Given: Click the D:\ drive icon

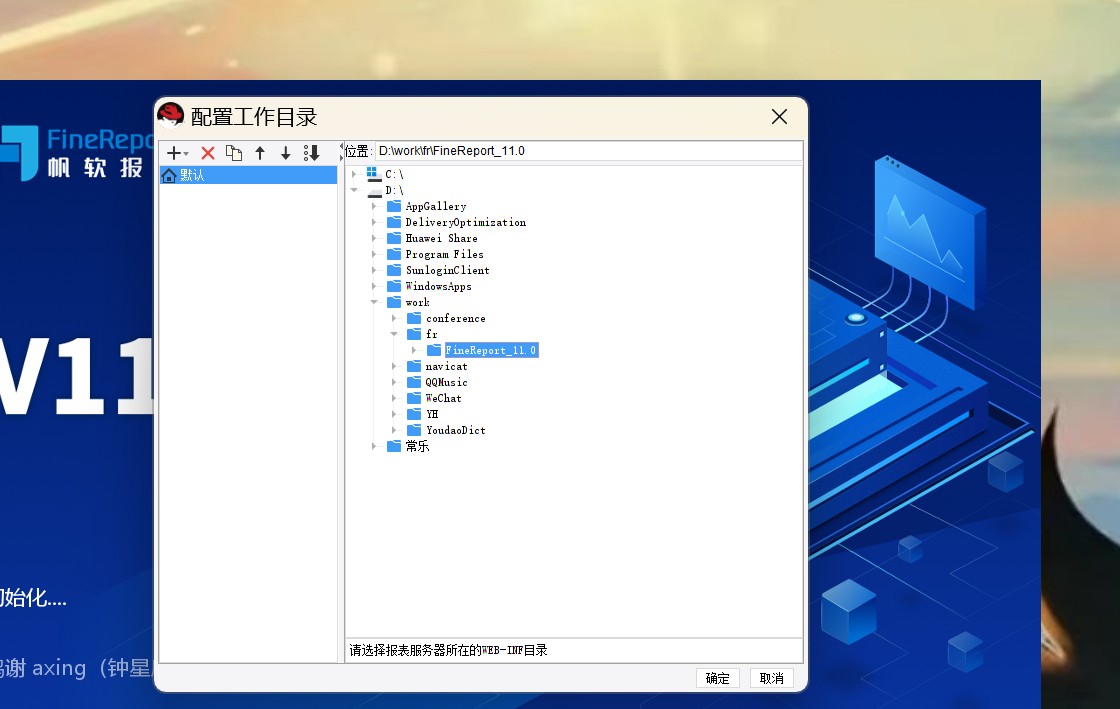Looking at the screenshot, I should (374, 191).
